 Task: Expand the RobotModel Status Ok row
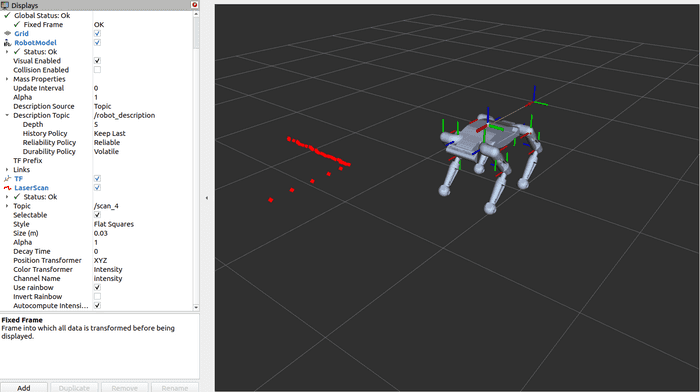[x=7, y=52]
